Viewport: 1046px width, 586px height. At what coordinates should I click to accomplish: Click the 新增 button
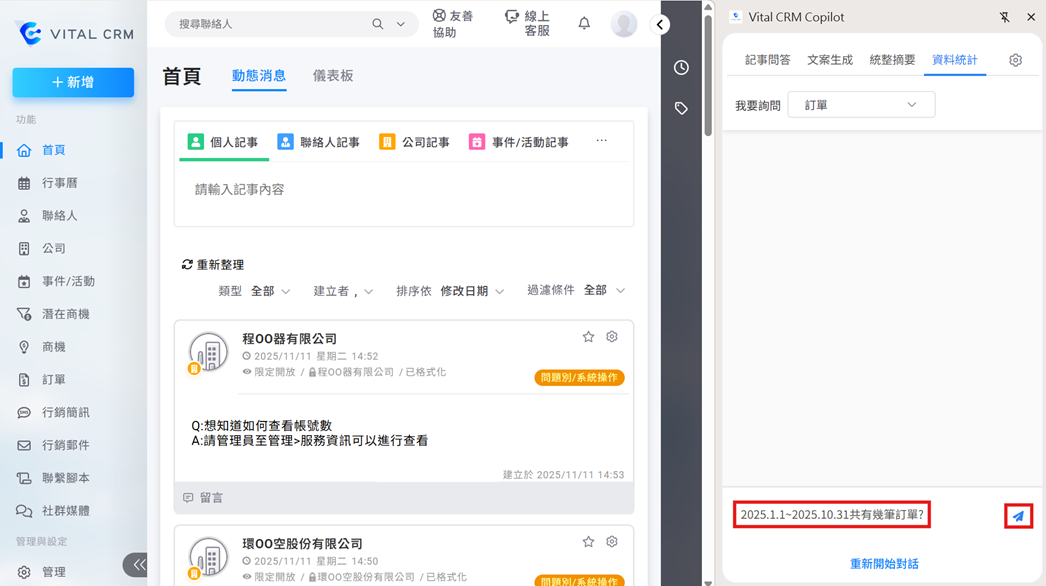point(73,82)
